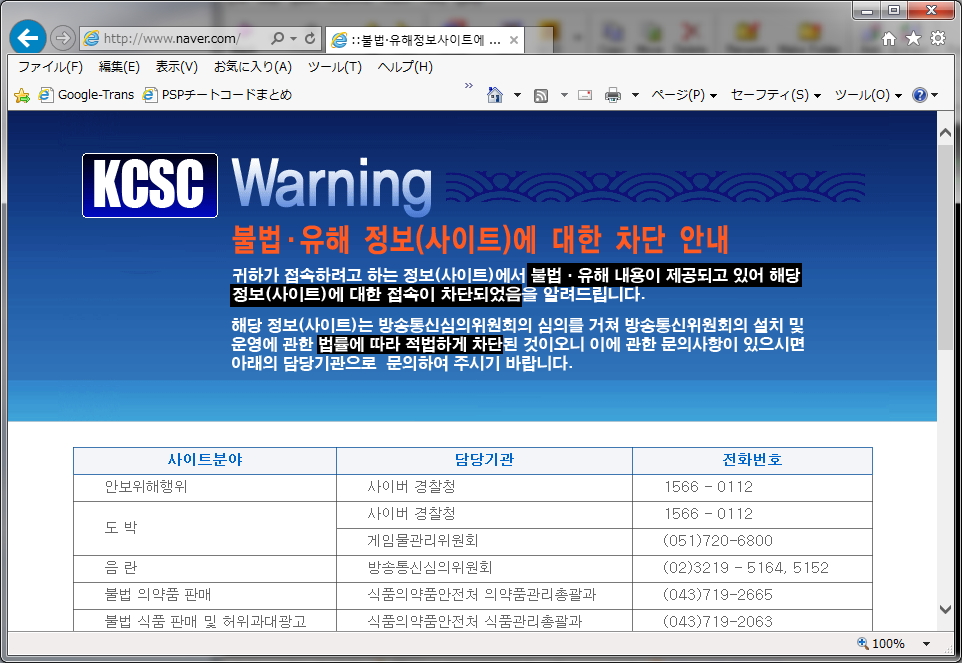Open Print options dropdown arrow
Viewport: 962px width, 663px height.
(636, 95)
